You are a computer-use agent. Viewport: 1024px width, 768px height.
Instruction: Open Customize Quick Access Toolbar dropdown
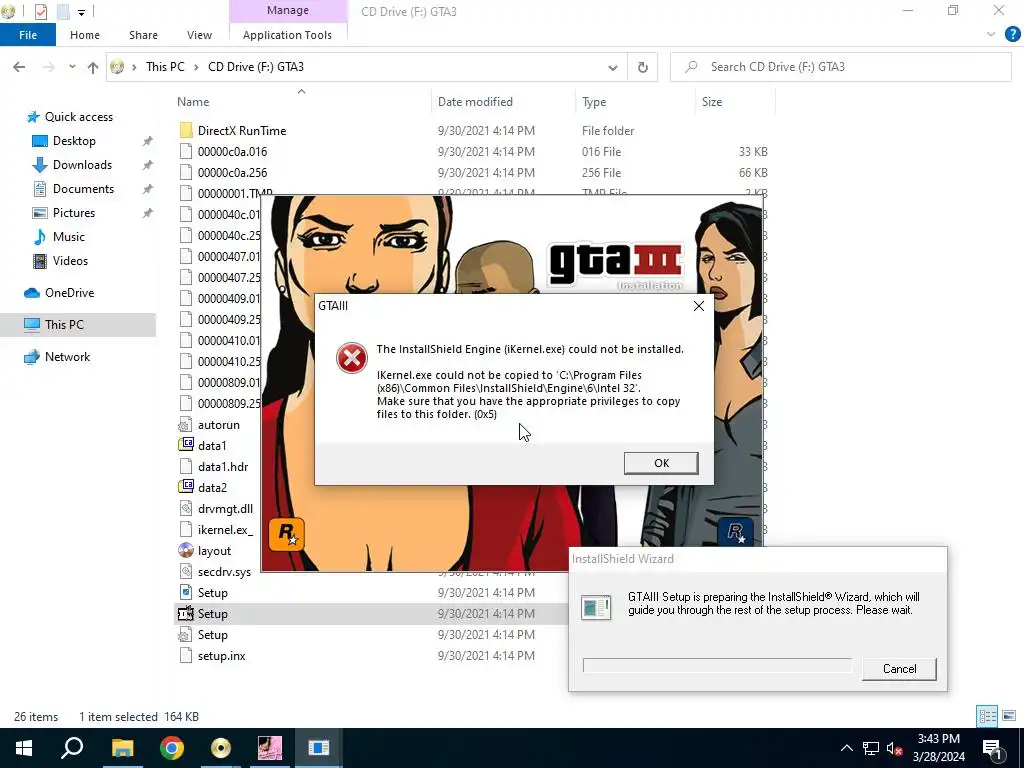[81, 12]
